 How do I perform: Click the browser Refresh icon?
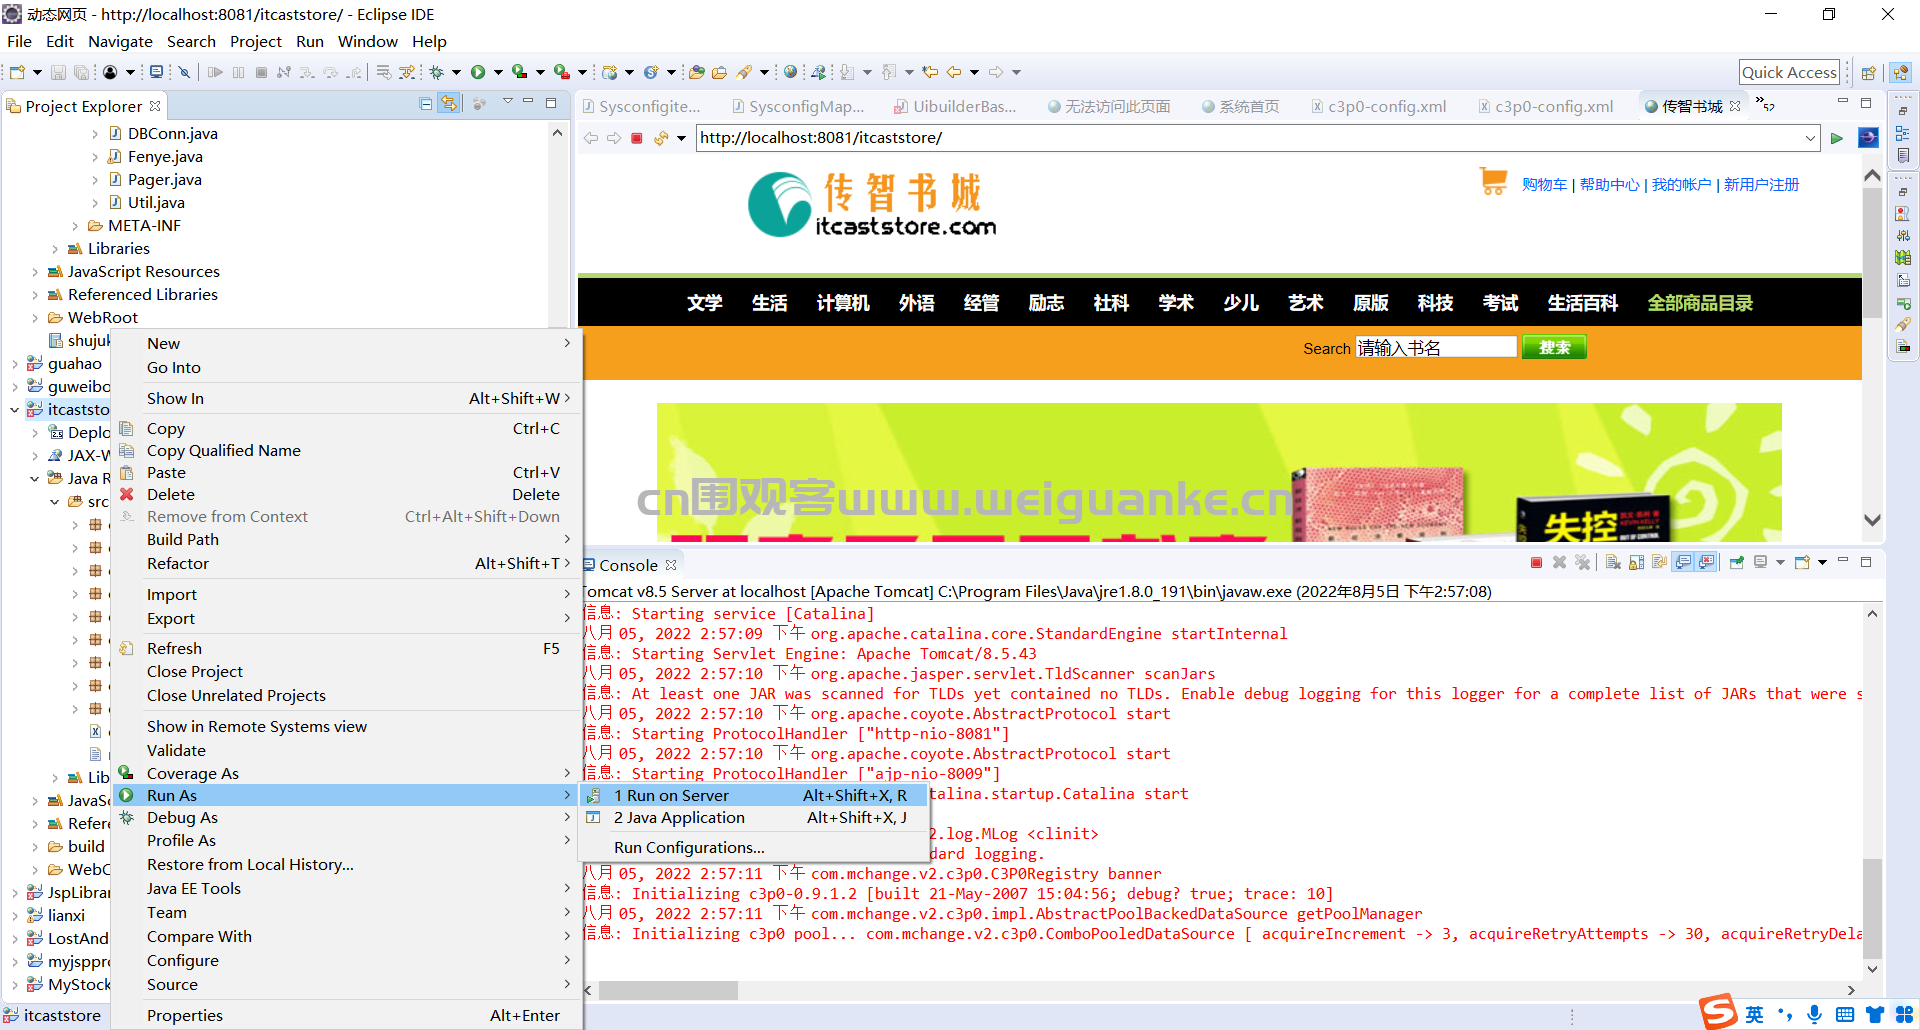coord(661,138)
